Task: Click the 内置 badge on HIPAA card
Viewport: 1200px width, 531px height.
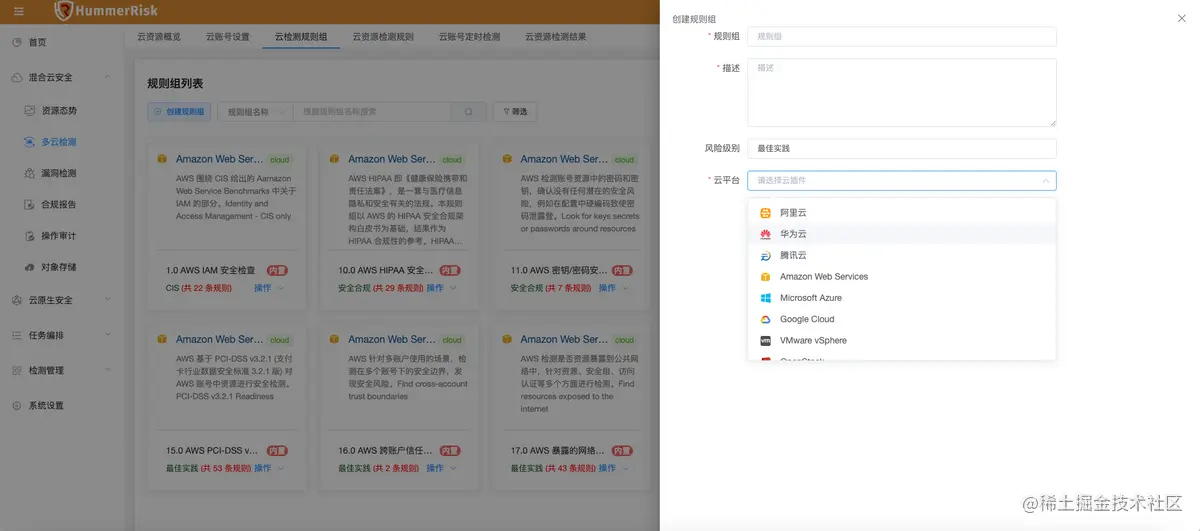Action: [450, 270]
